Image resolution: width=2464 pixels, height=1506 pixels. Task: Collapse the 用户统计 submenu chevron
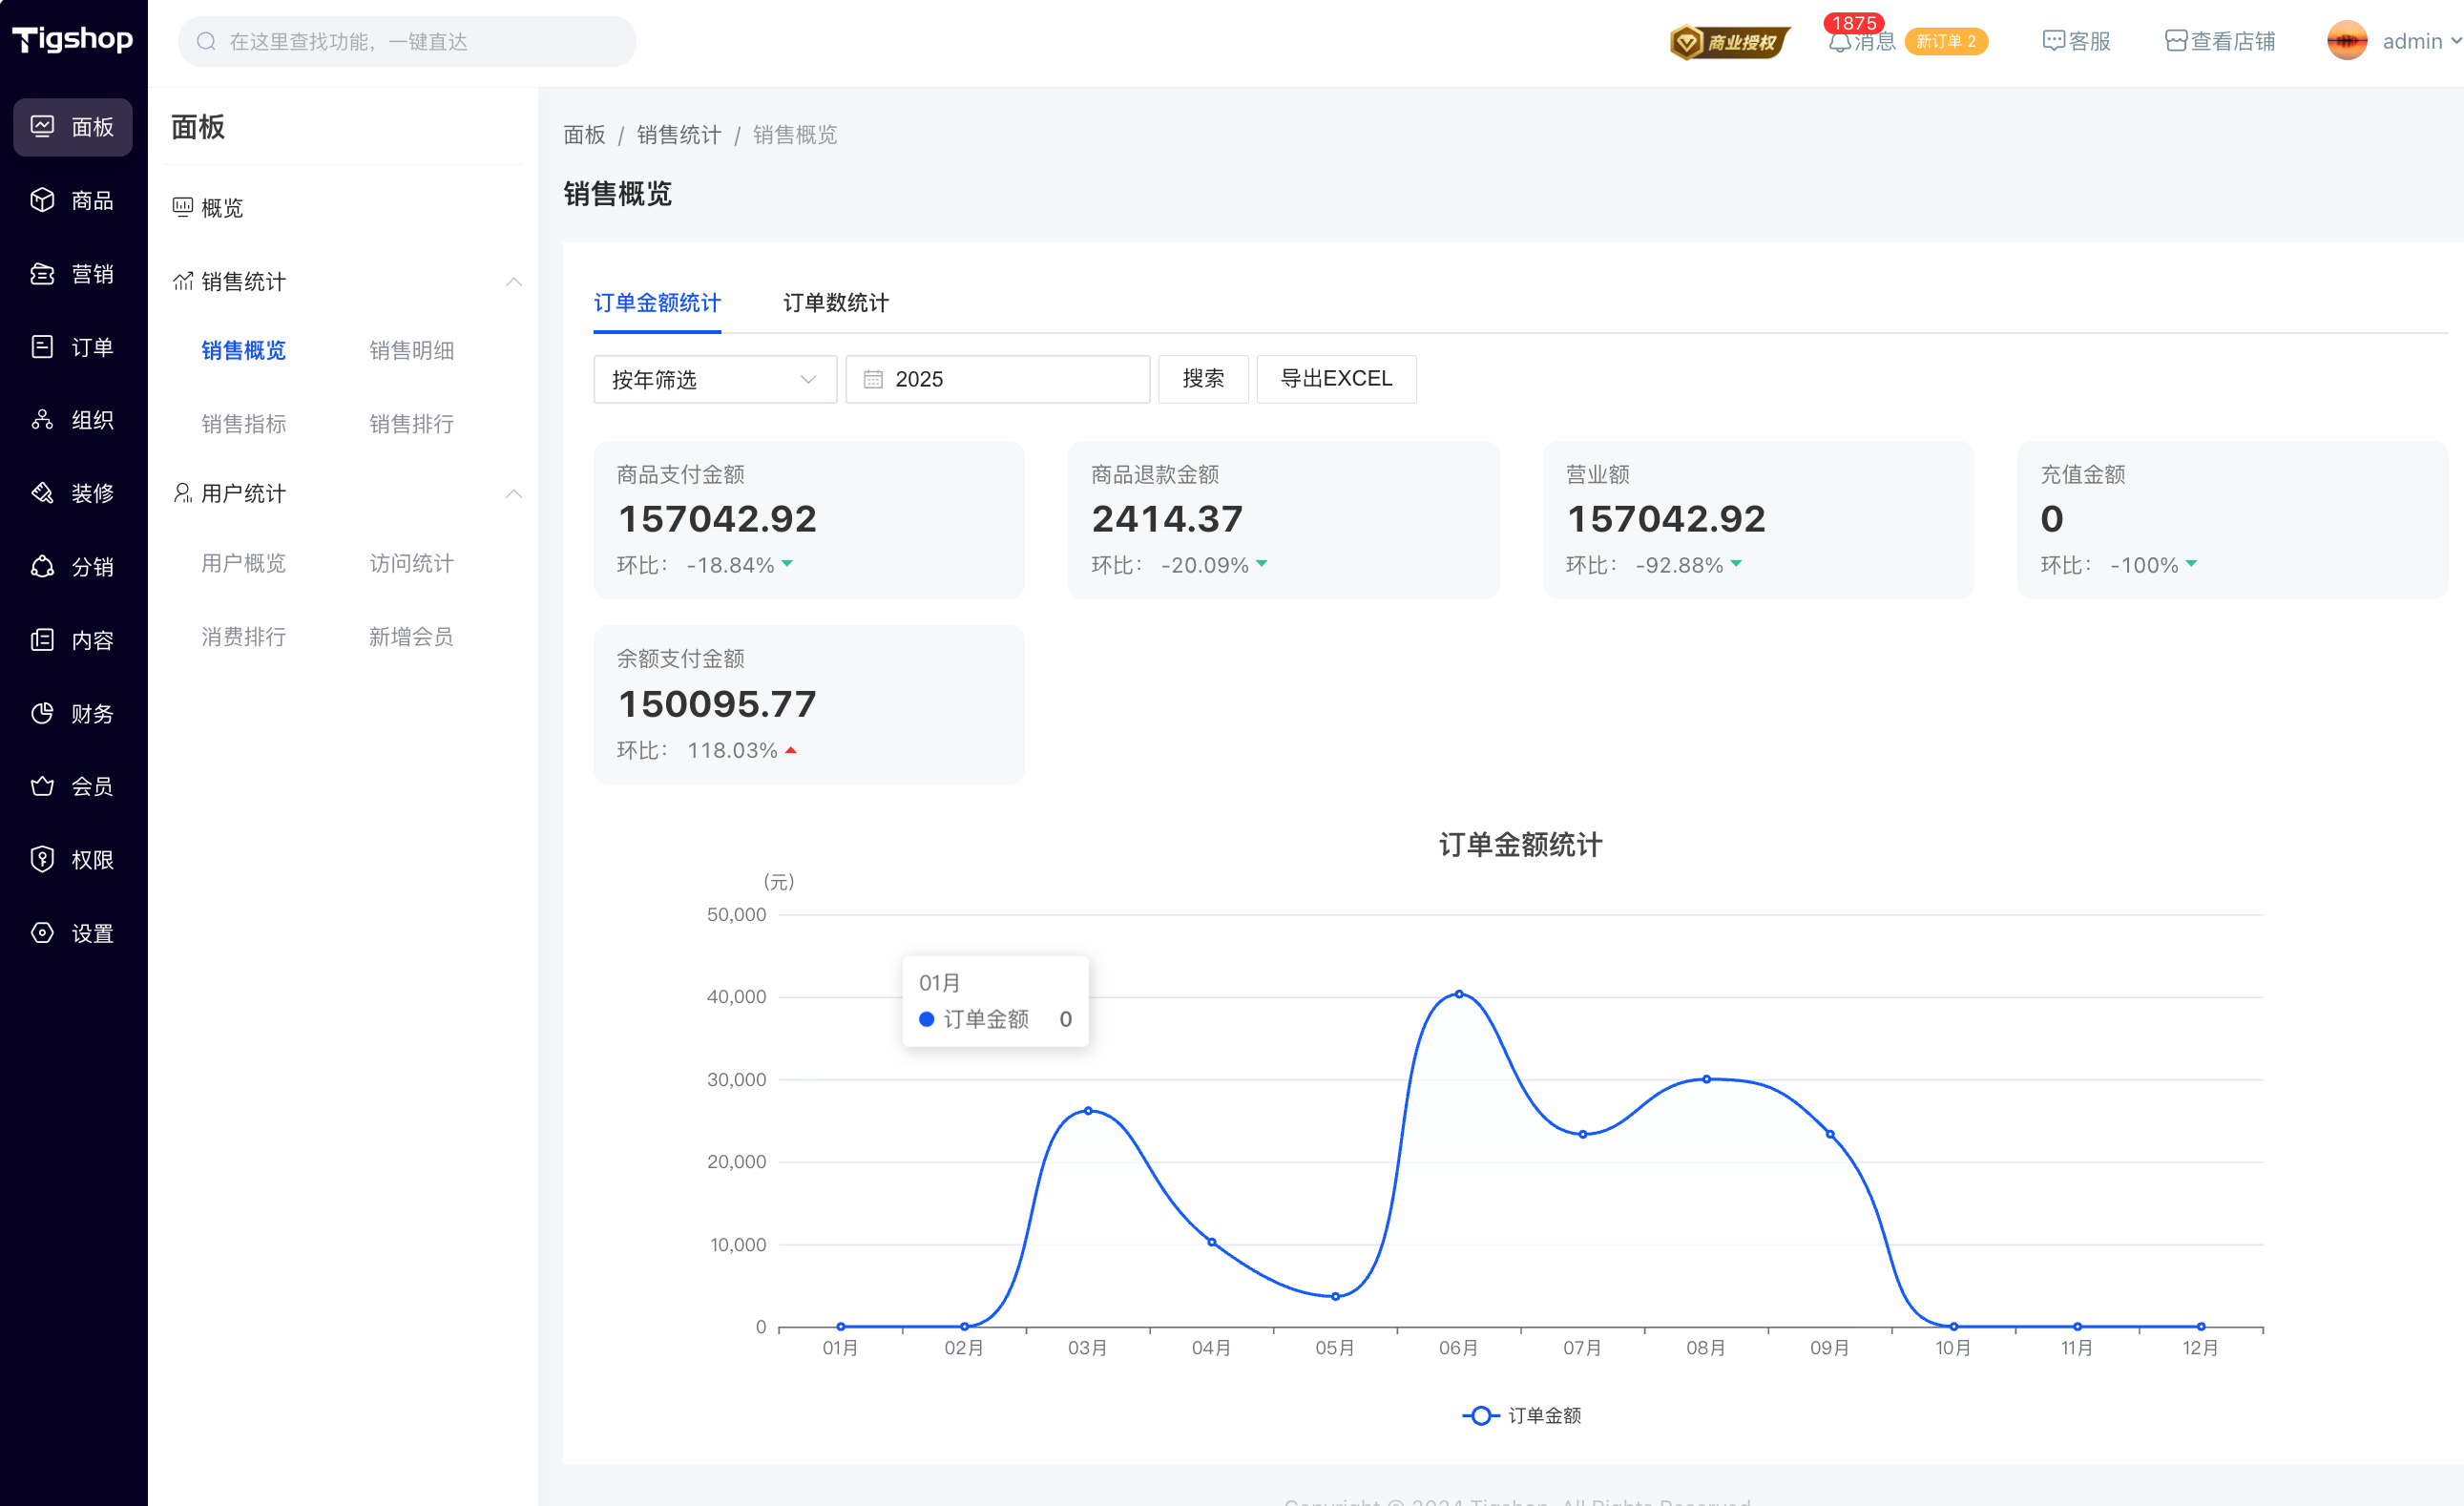[x=514, y=494]
